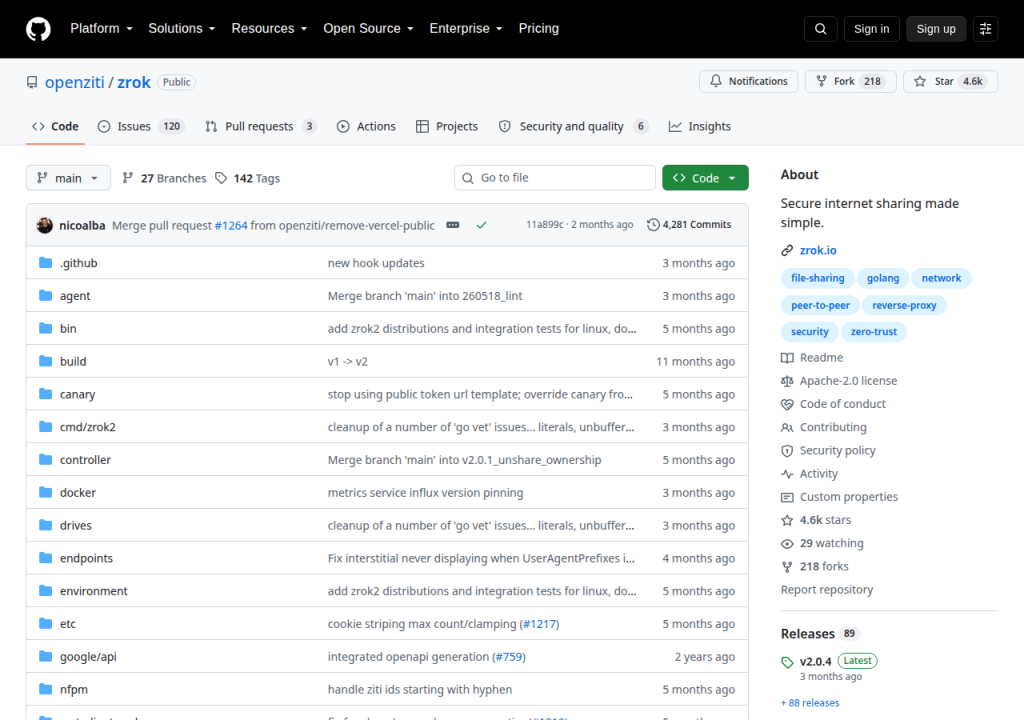
Task: Open issue #1217 link in etc row
Action: [x=539, y=624]
